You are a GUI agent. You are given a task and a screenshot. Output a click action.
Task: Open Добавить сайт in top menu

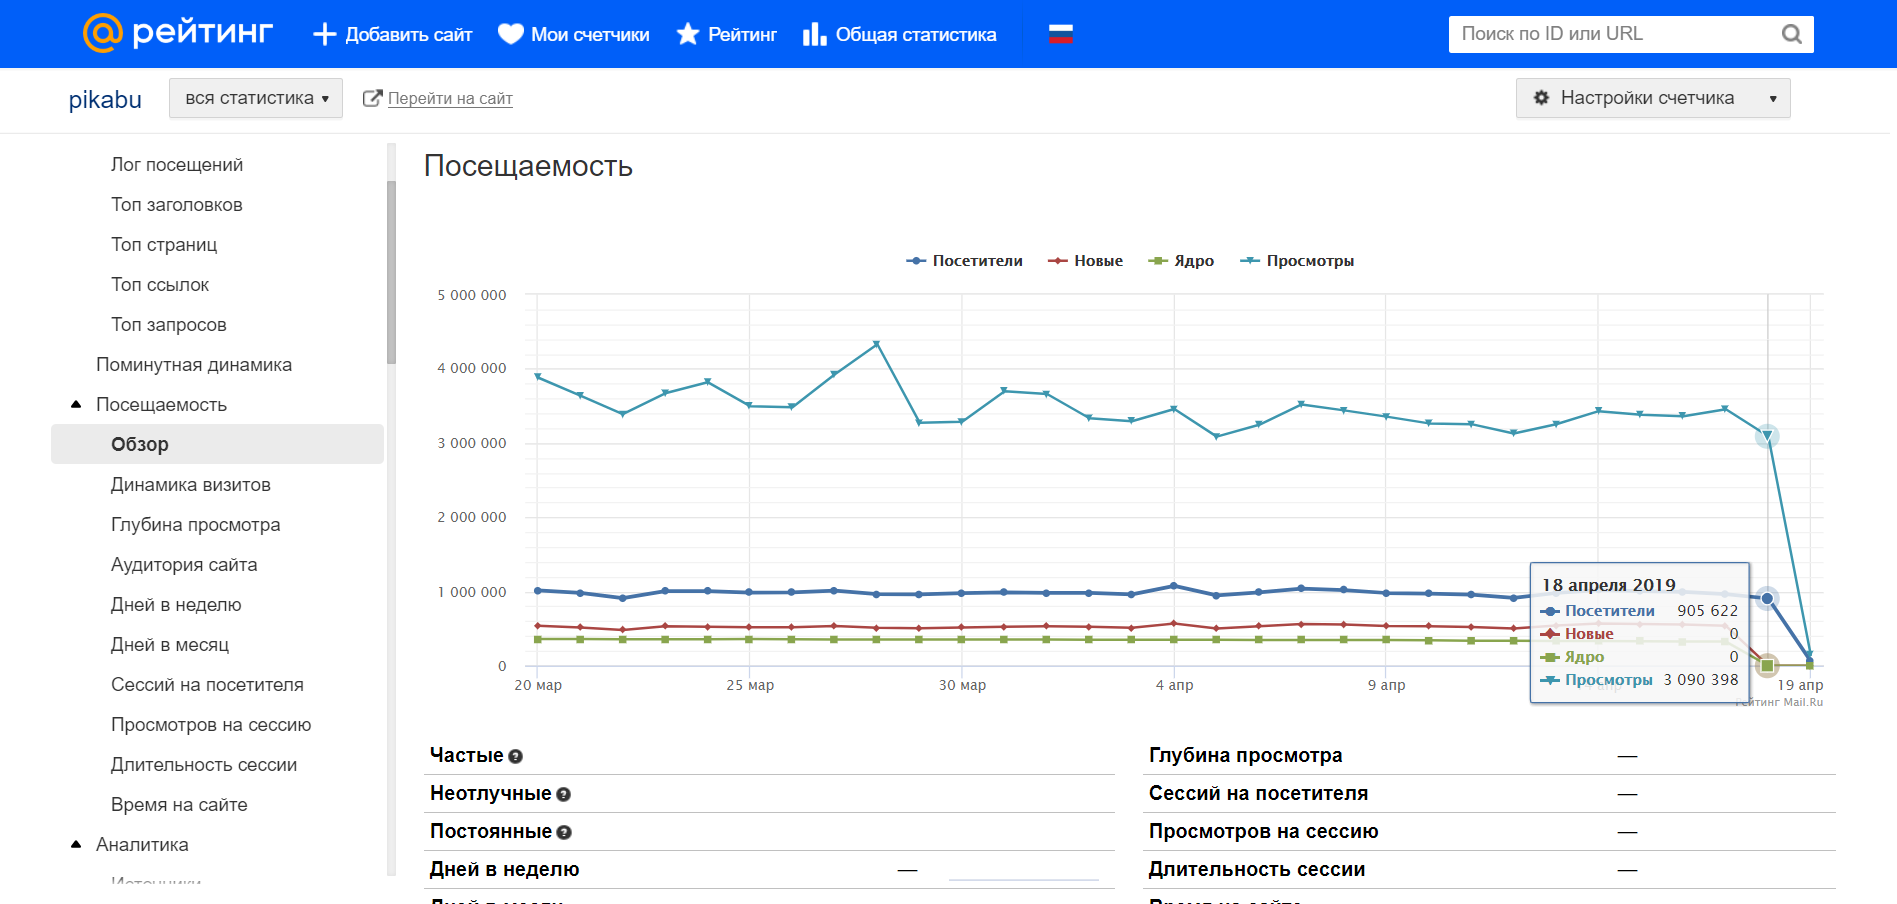coord(392,34)
